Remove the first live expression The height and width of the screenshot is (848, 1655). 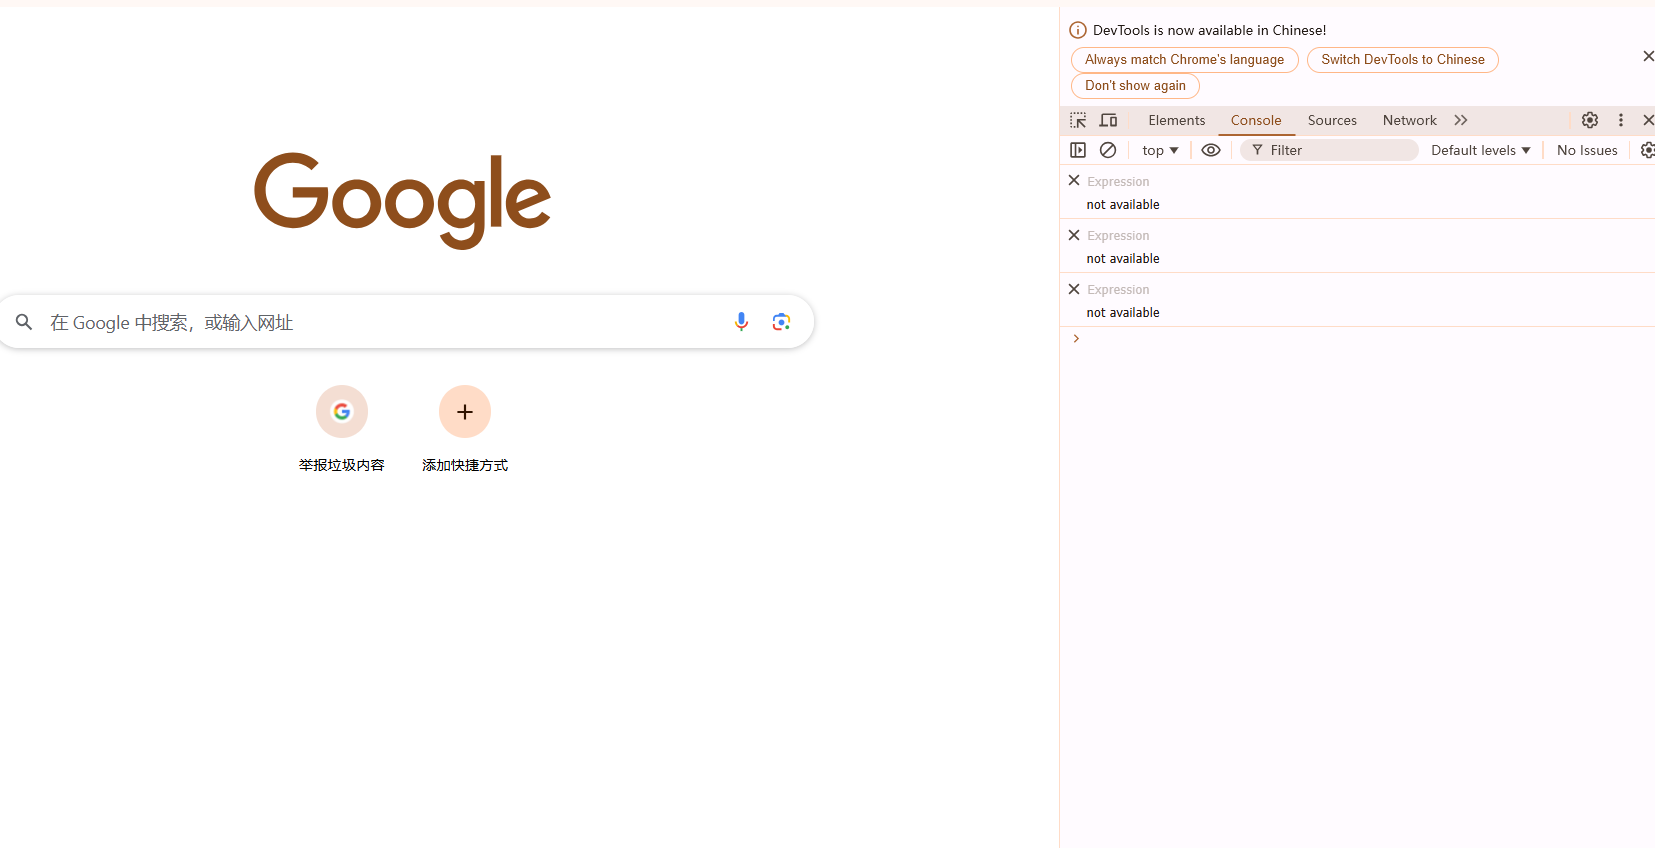(1074, 181)
